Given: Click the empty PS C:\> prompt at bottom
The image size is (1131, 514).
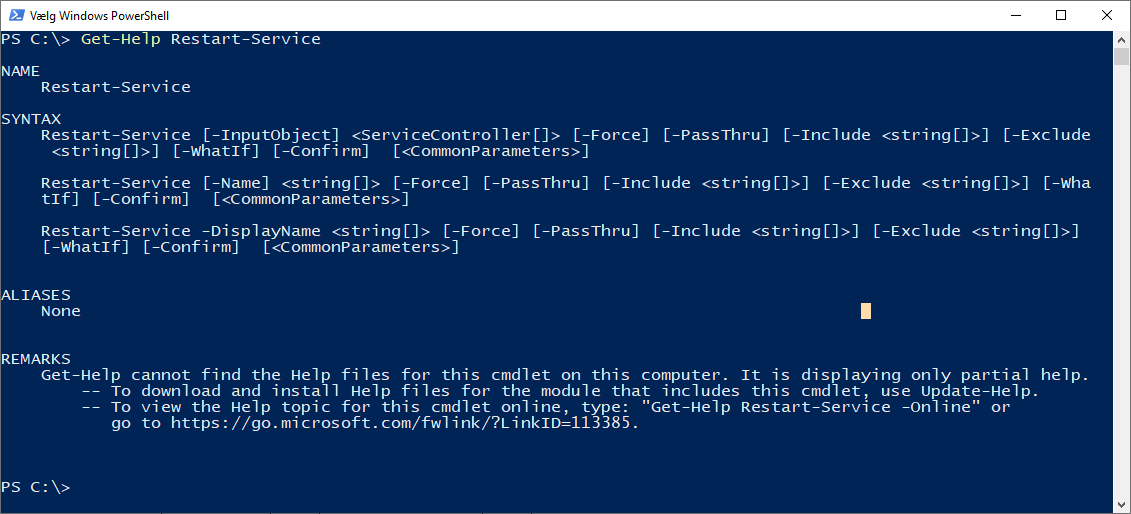Looking at the screenshot, I should (36, 487).
